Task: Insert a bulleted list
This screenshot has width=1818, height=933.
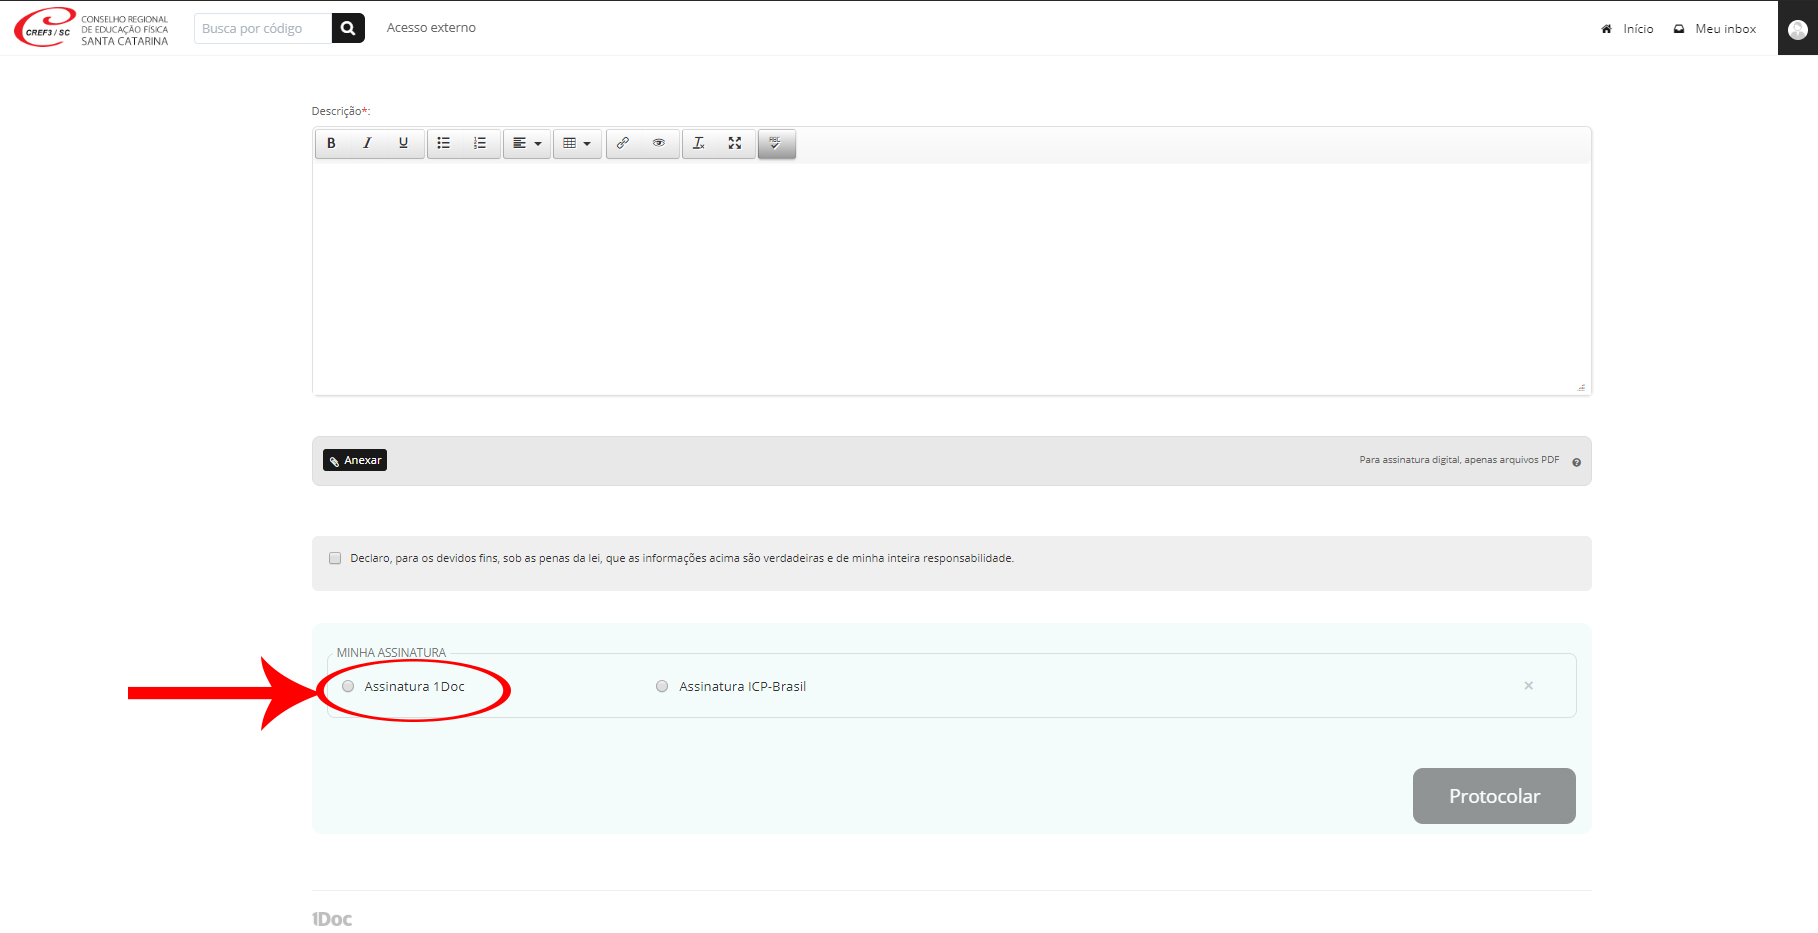Action: [444, 143]
